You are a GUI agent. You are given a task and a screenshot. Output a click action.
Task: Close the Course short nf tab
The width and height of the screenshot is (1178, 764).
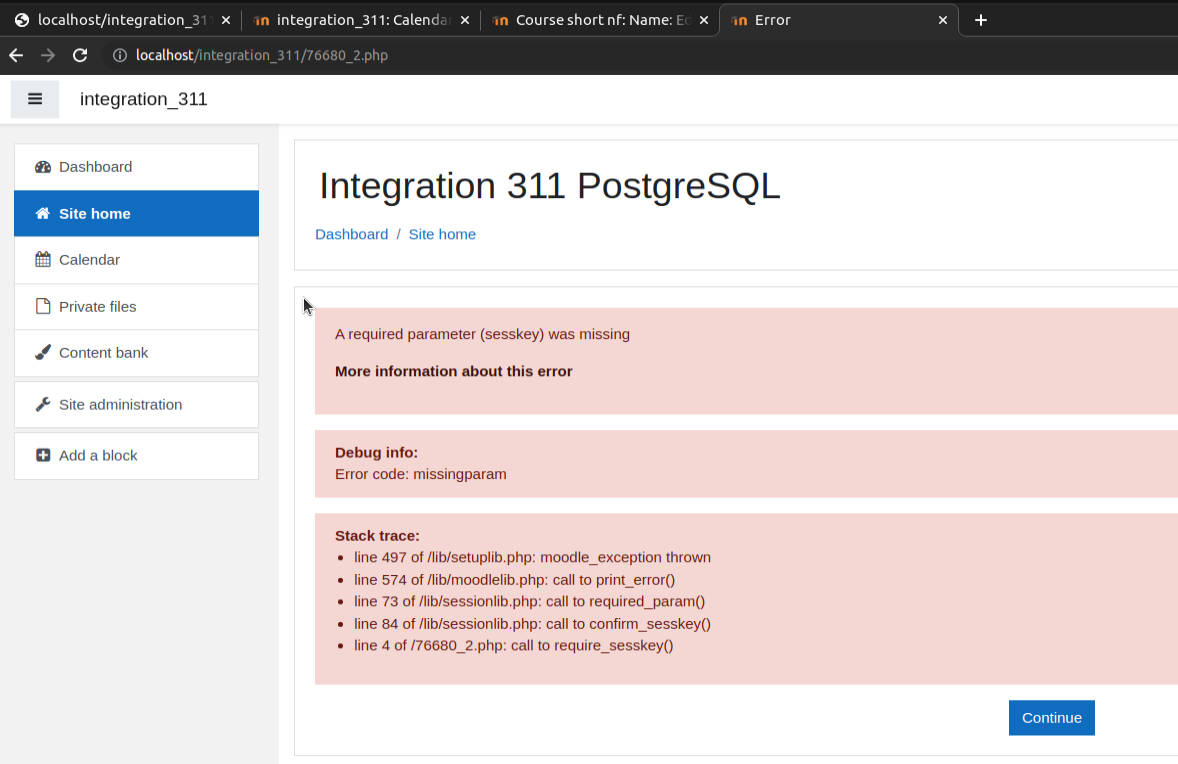click(x=704, y=20)
